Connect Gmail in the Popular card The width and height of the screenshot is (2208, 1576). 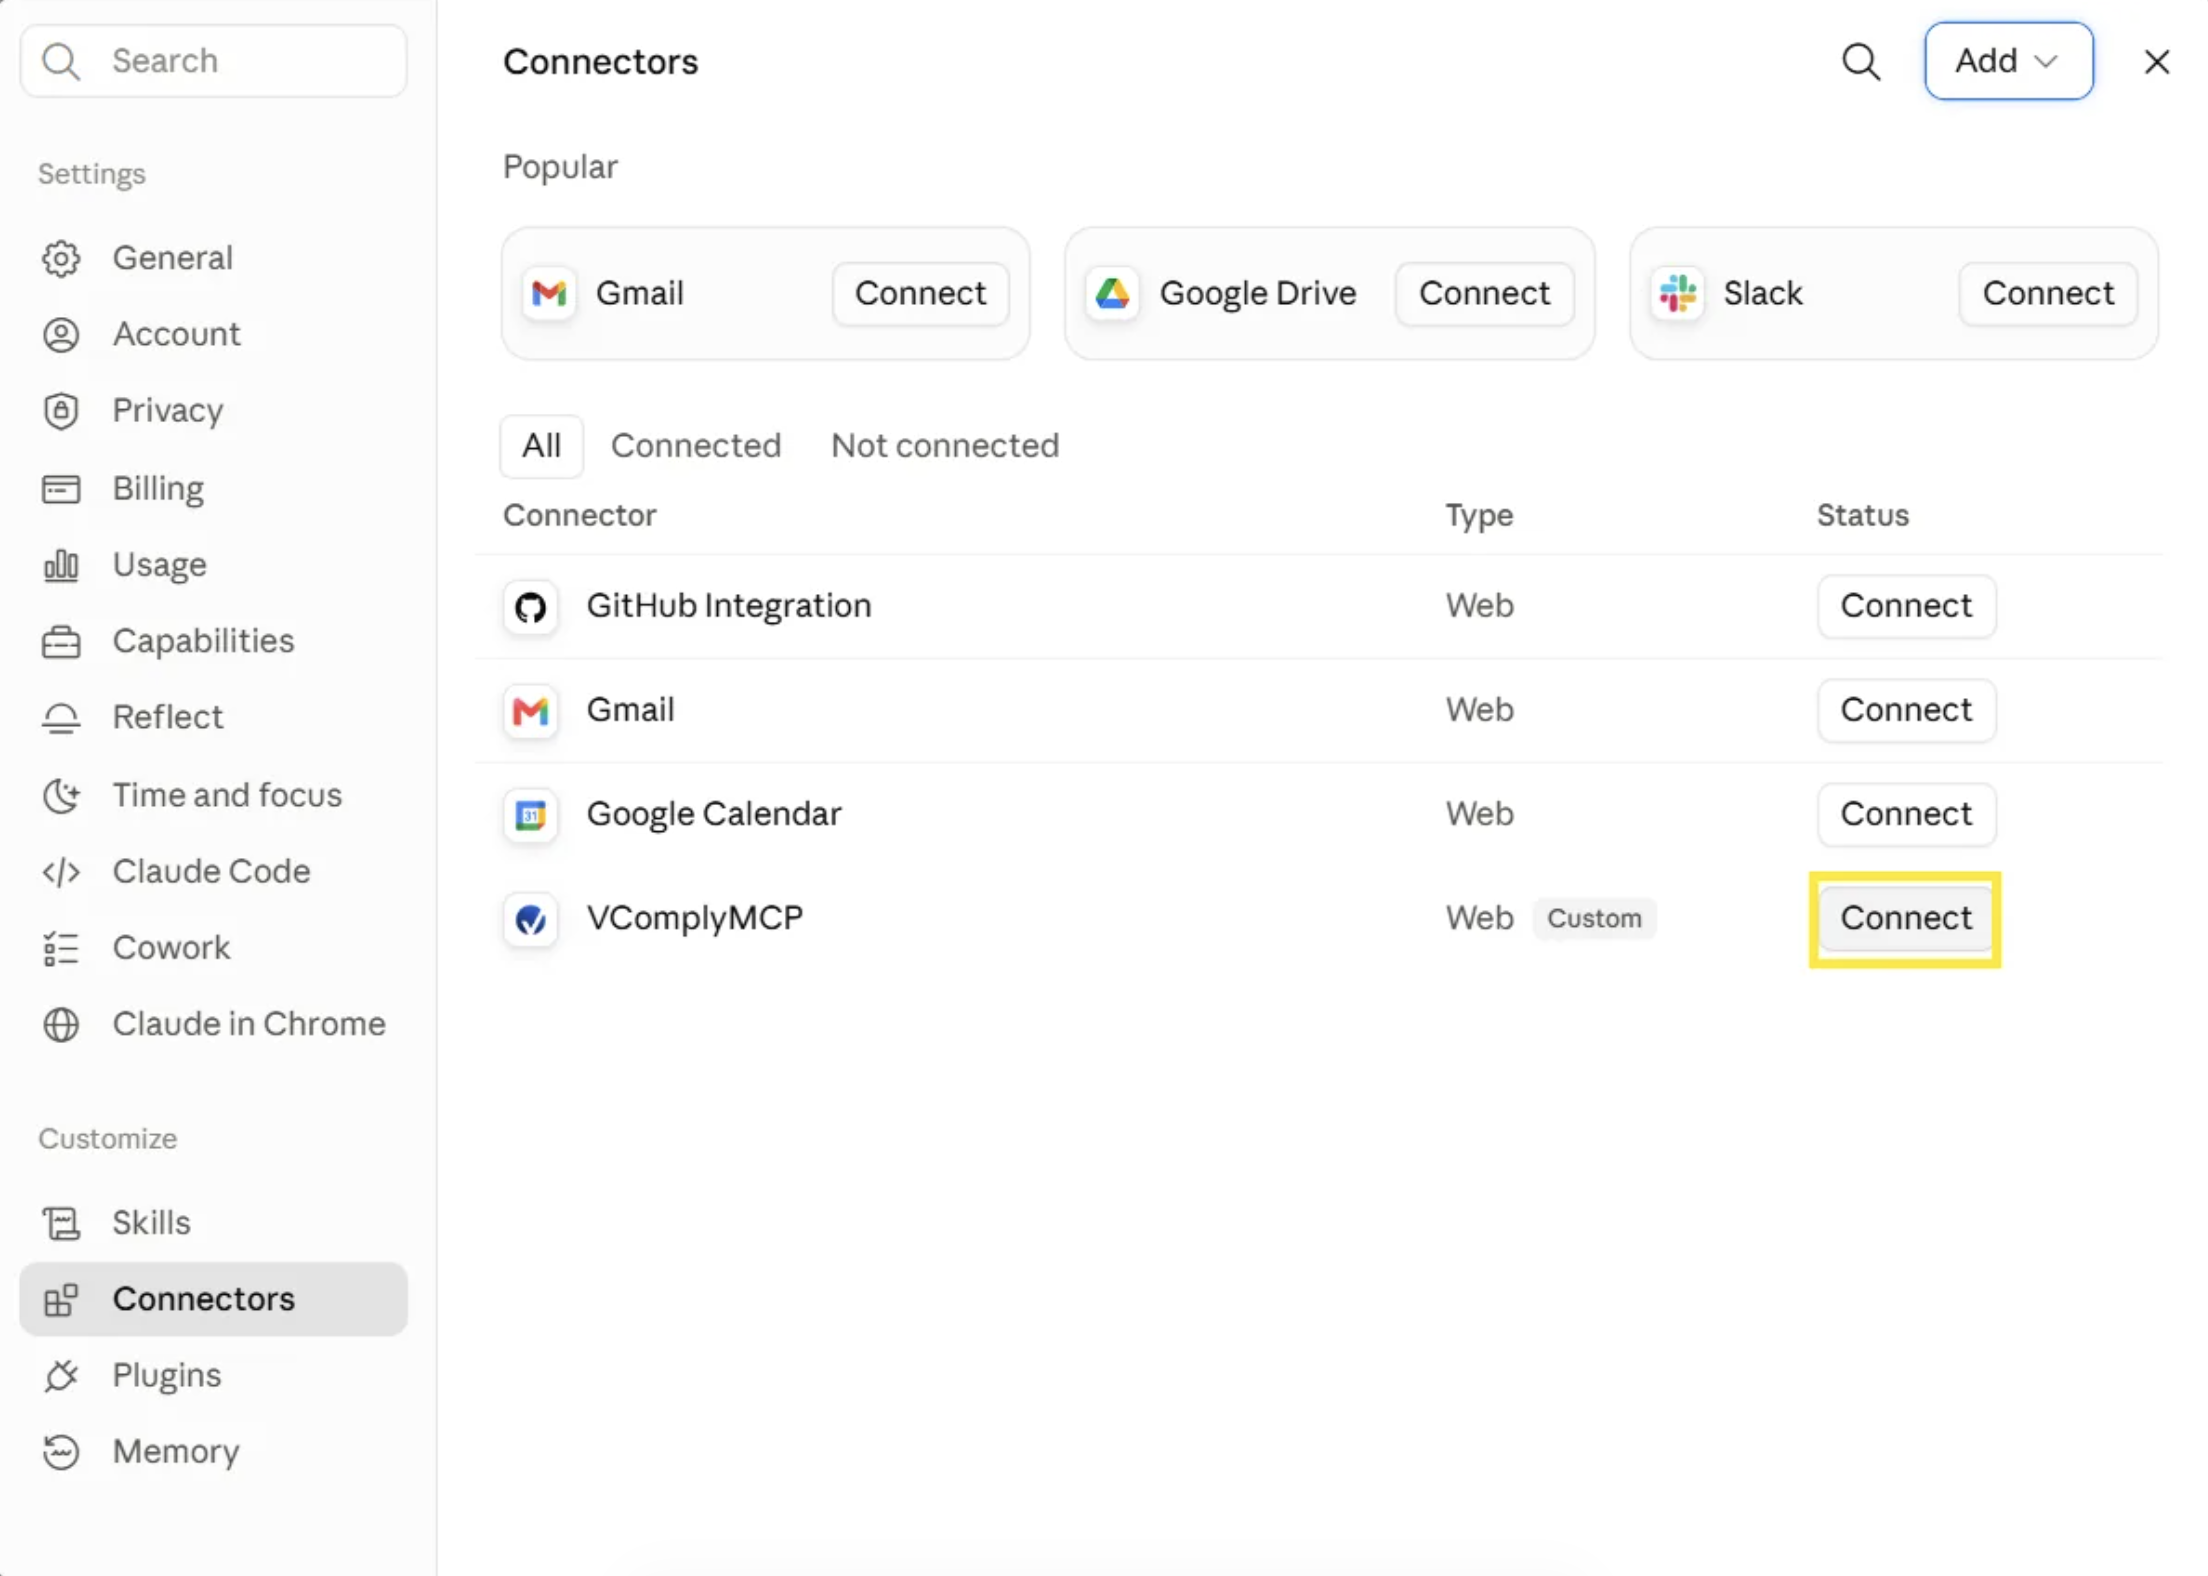coord(920,294)
